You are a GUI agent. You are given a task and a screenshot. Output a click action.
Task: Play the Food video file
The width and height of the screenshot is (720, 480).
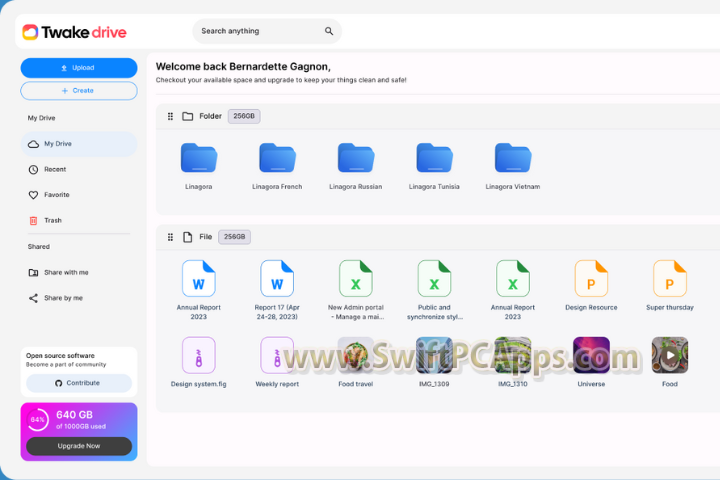(670, 356)
